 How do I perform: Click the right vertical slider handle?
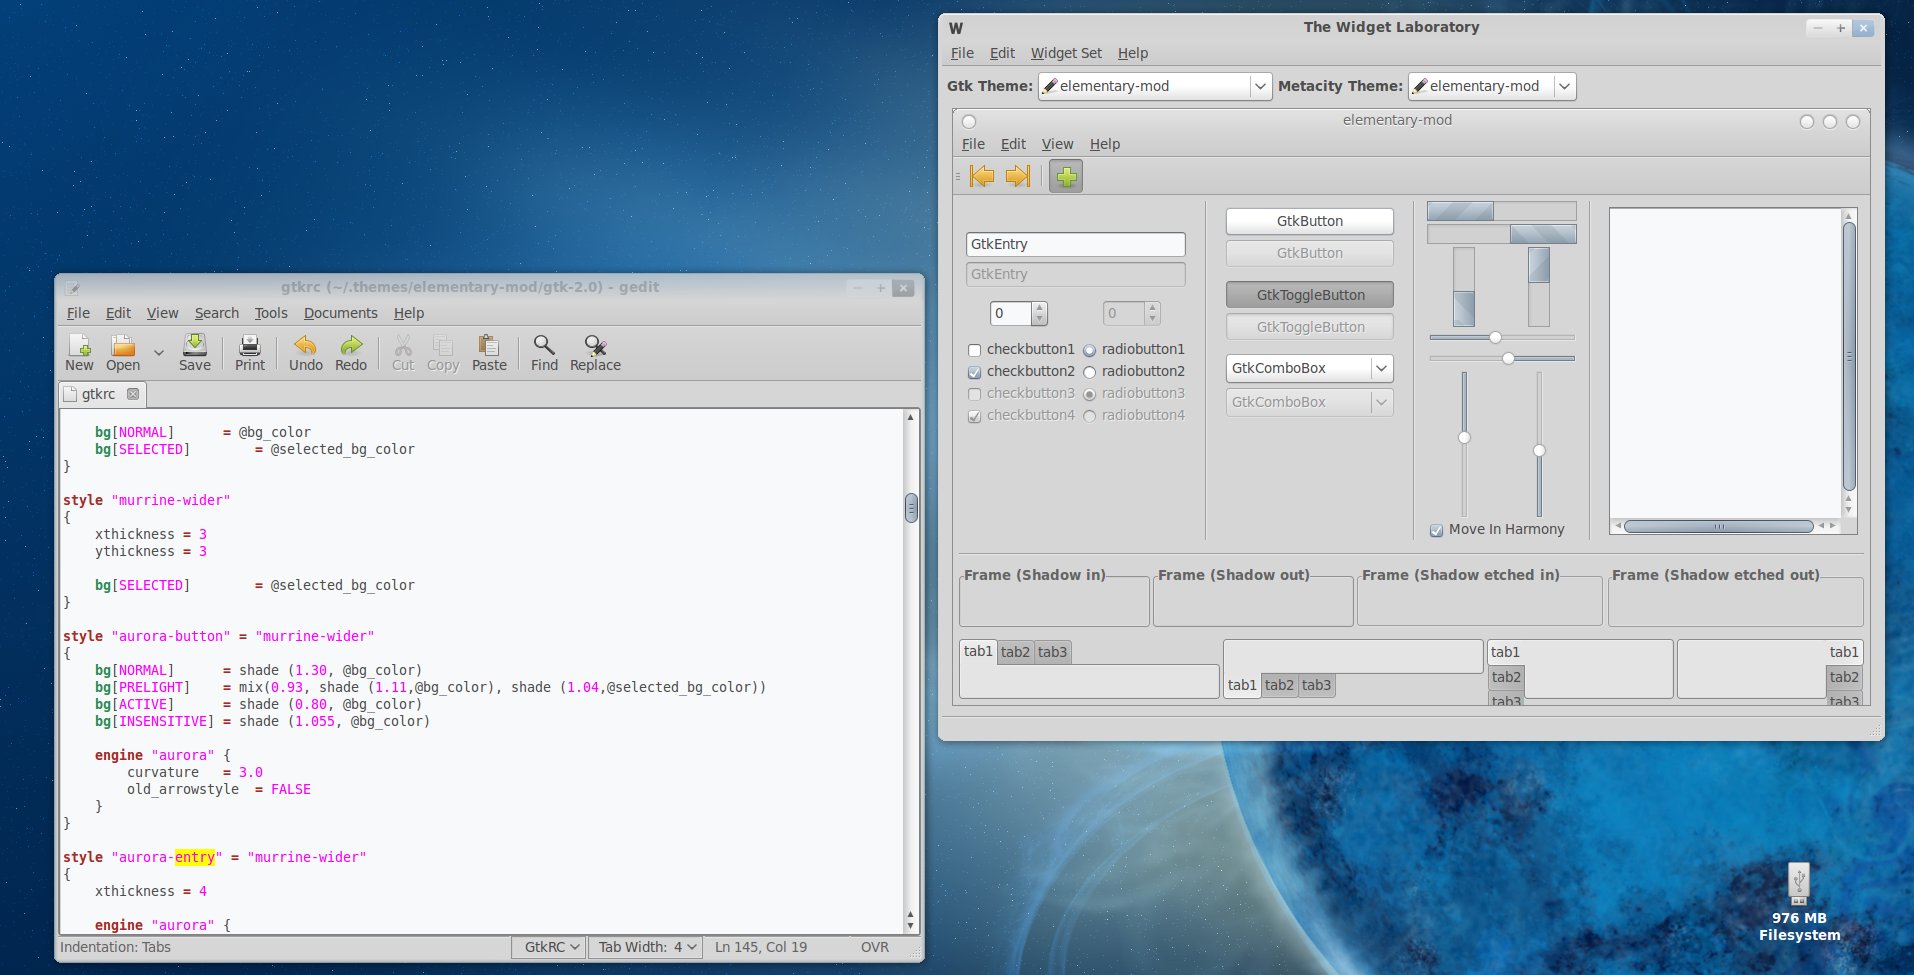(1539, 451)
